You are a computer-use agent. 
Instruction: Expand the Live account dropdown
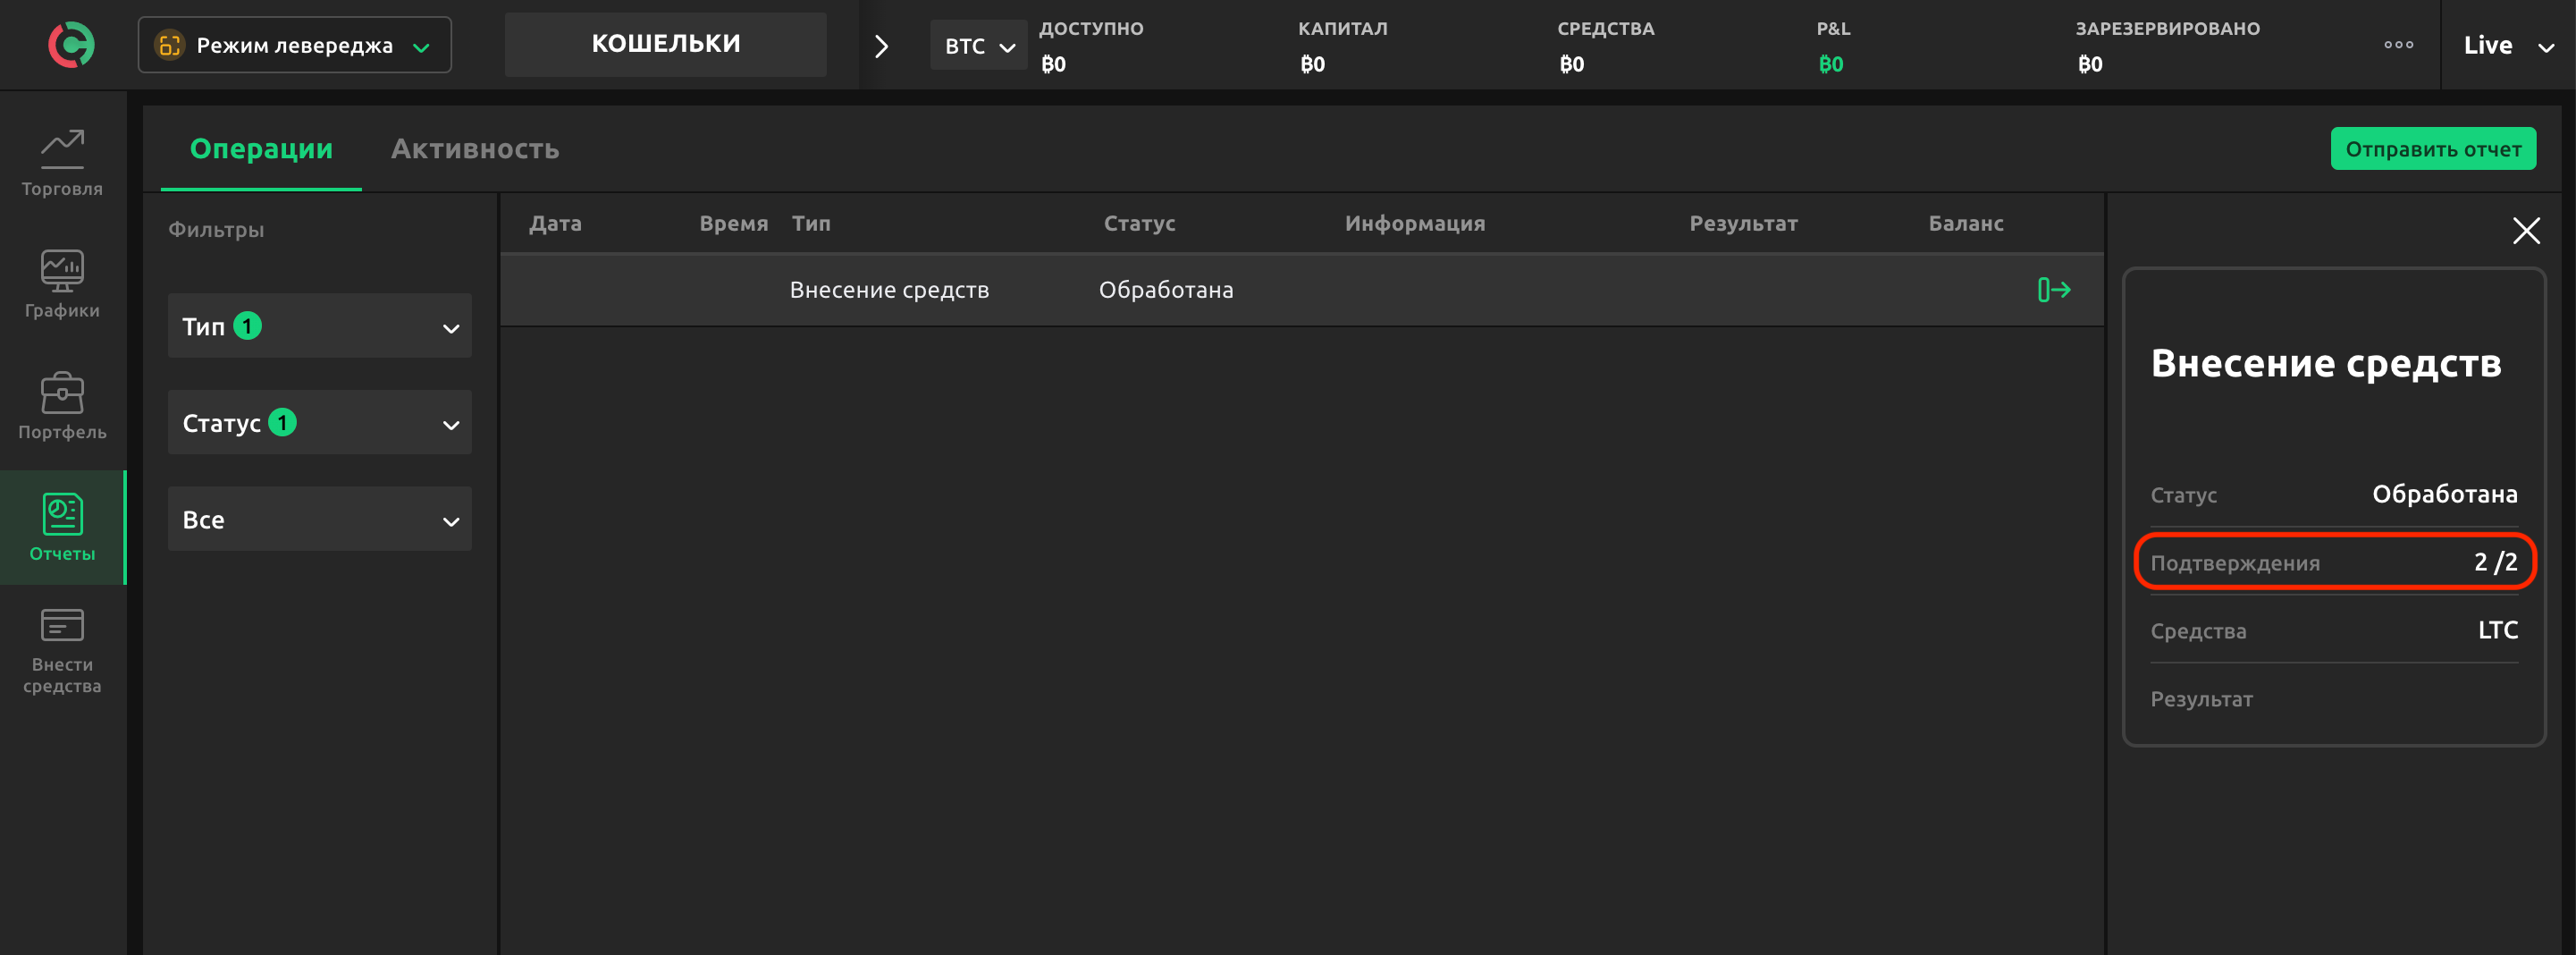tap(2506, 44)
